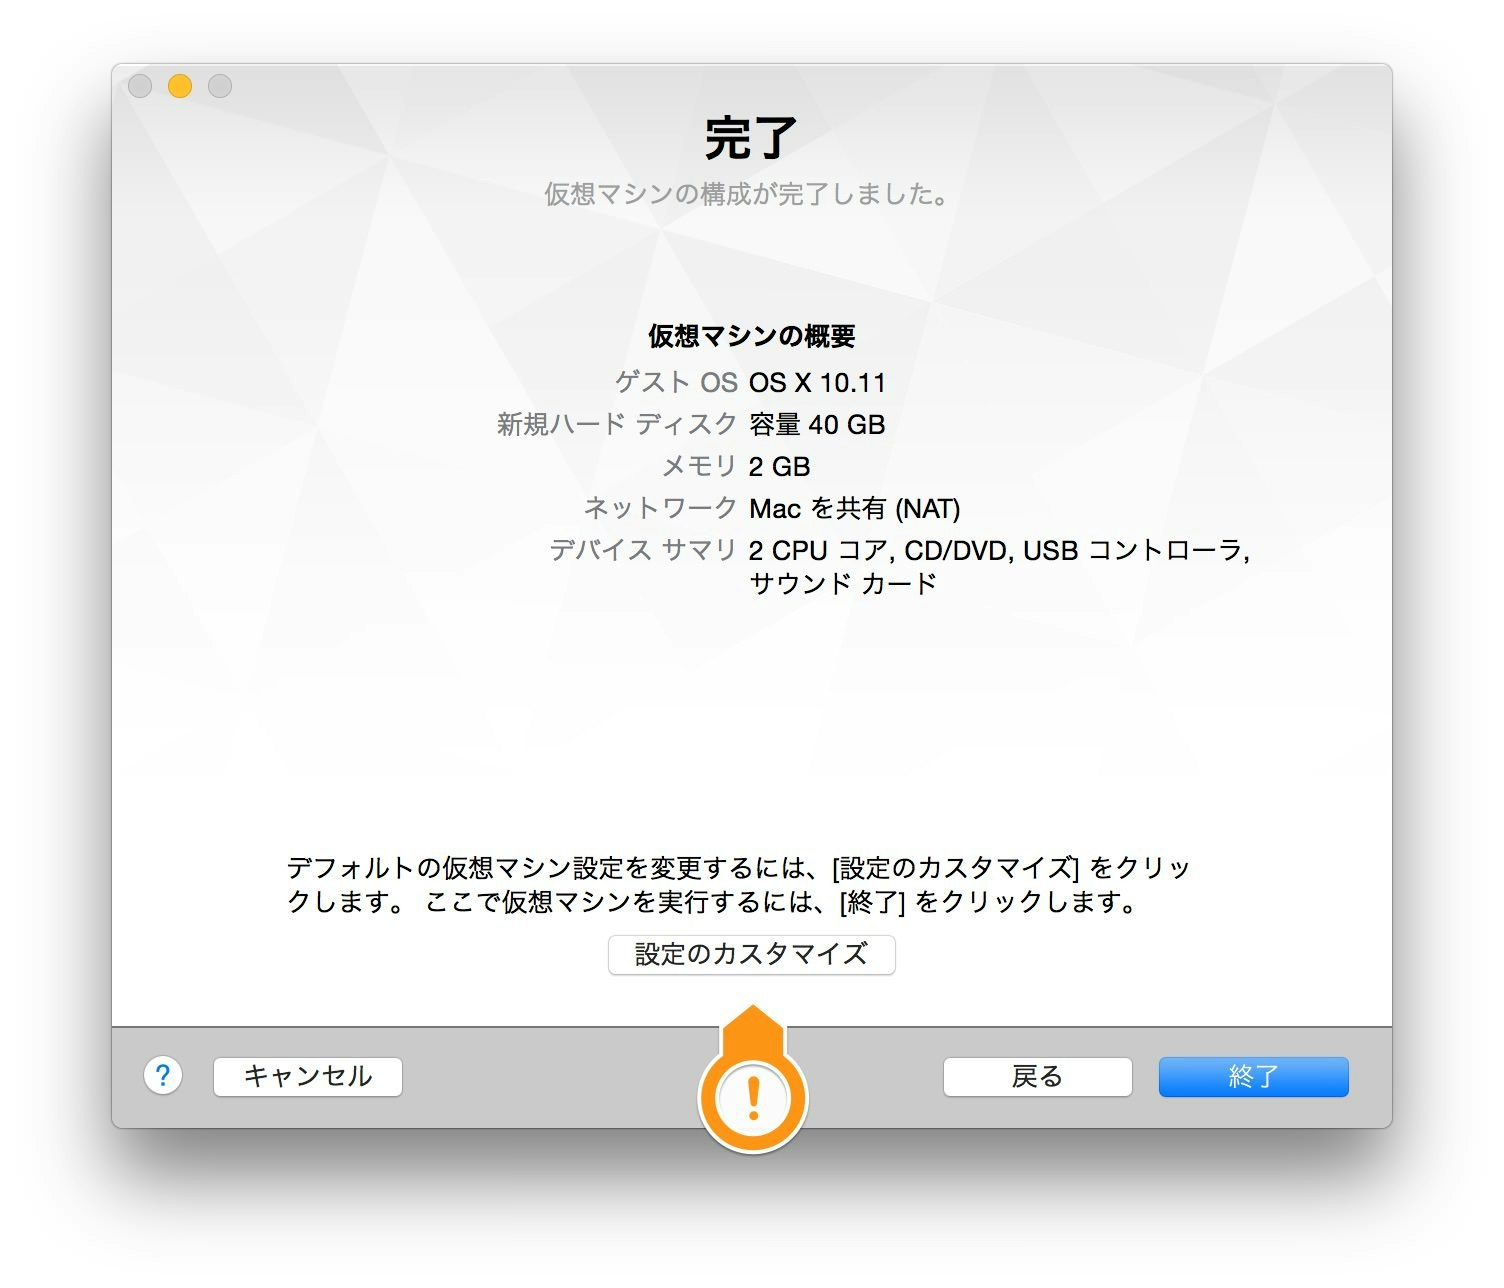Click the 容量 40 GB disk value
The image size is (1504, 1288).
click(817, 424)
